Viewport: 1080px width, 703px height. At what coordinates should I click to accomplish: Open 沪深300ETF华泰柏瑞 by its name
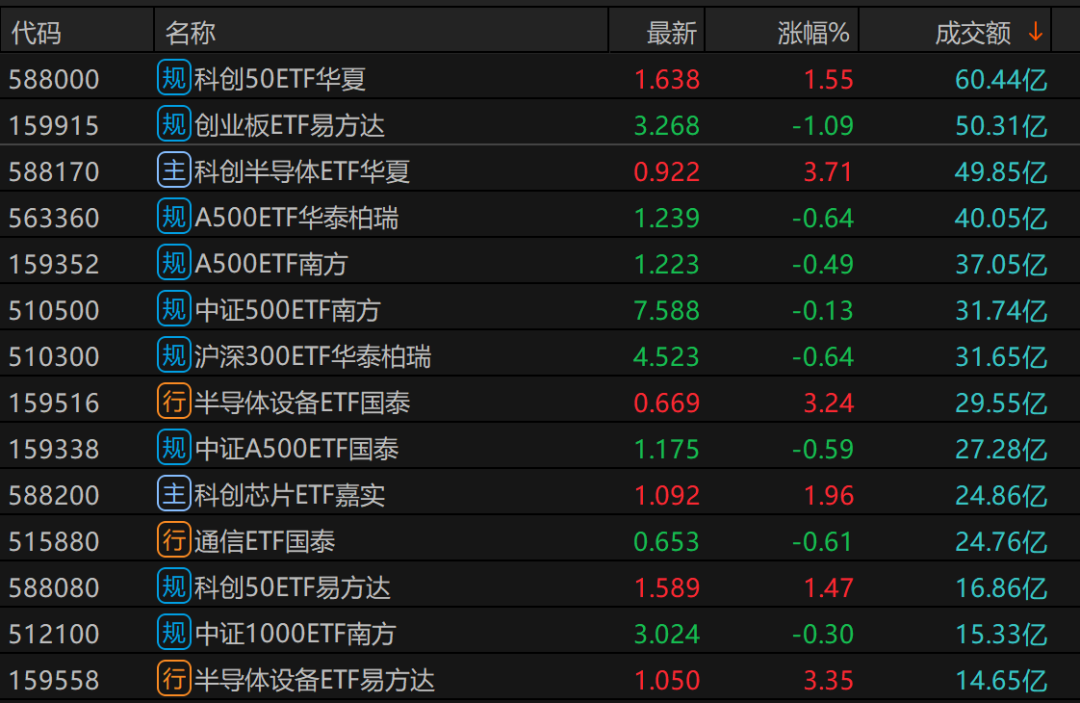coord(313,357)
